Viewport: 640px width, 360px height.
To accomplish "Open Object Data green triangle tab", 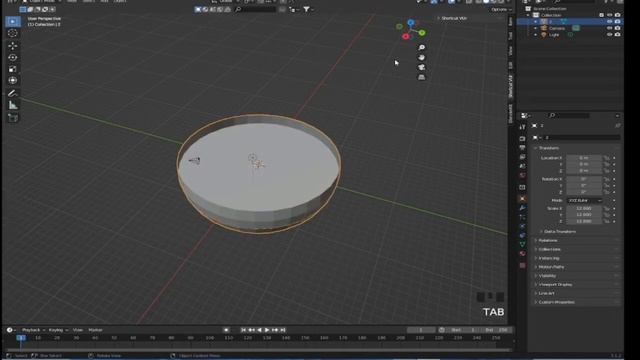I will (x=522, y=244).
